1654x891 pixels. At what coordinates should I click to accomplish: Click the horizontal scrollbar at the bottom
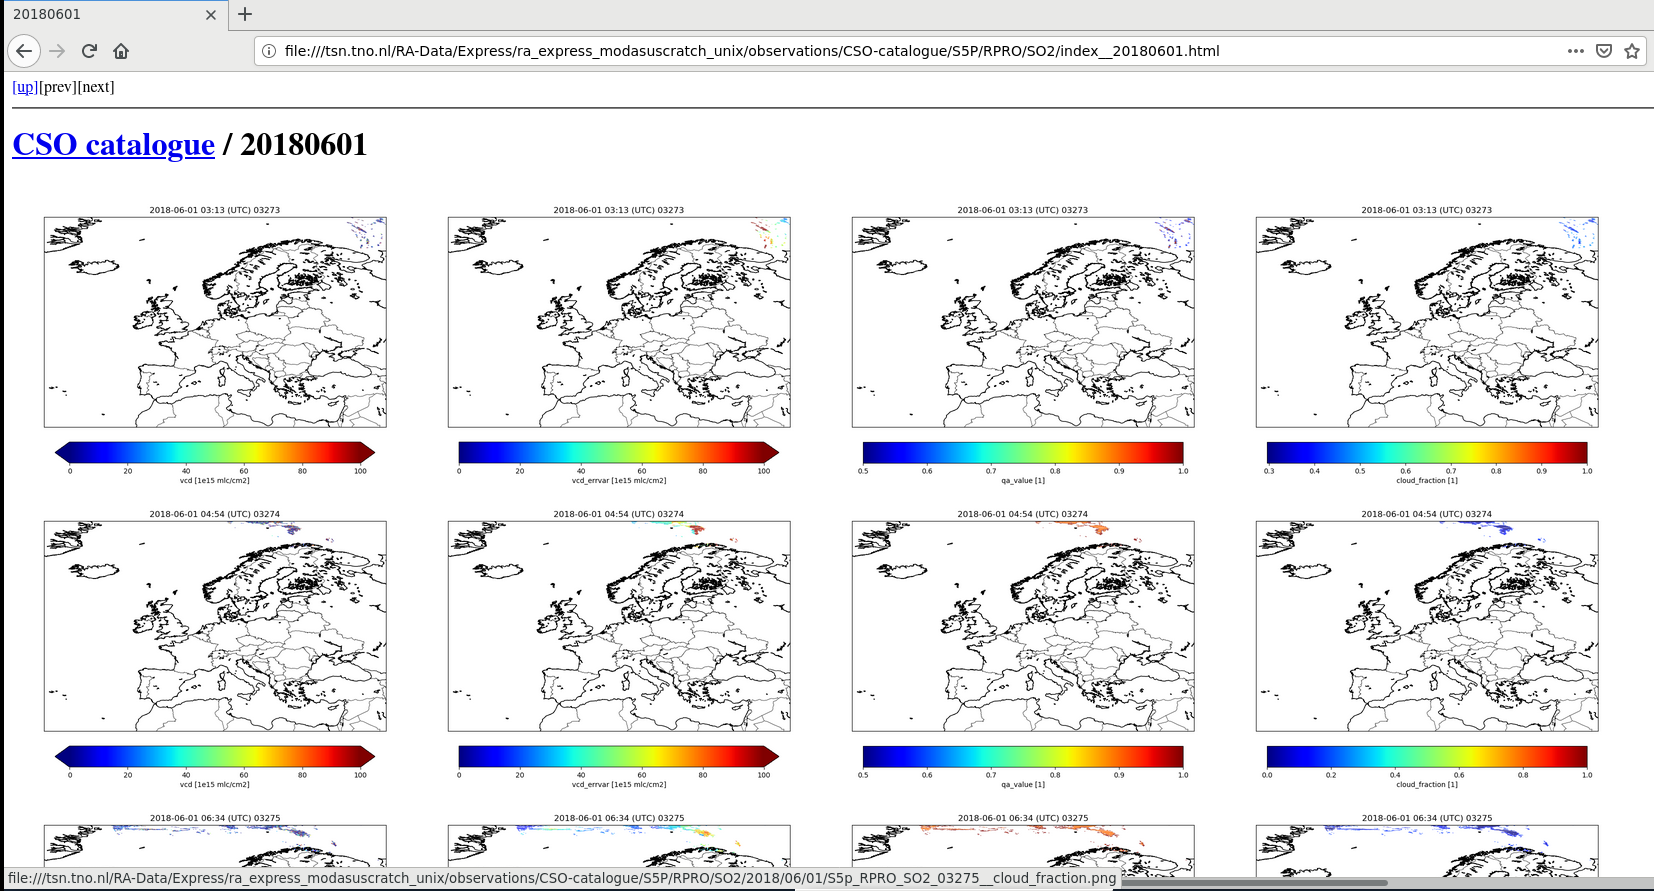click(1250, 883)
